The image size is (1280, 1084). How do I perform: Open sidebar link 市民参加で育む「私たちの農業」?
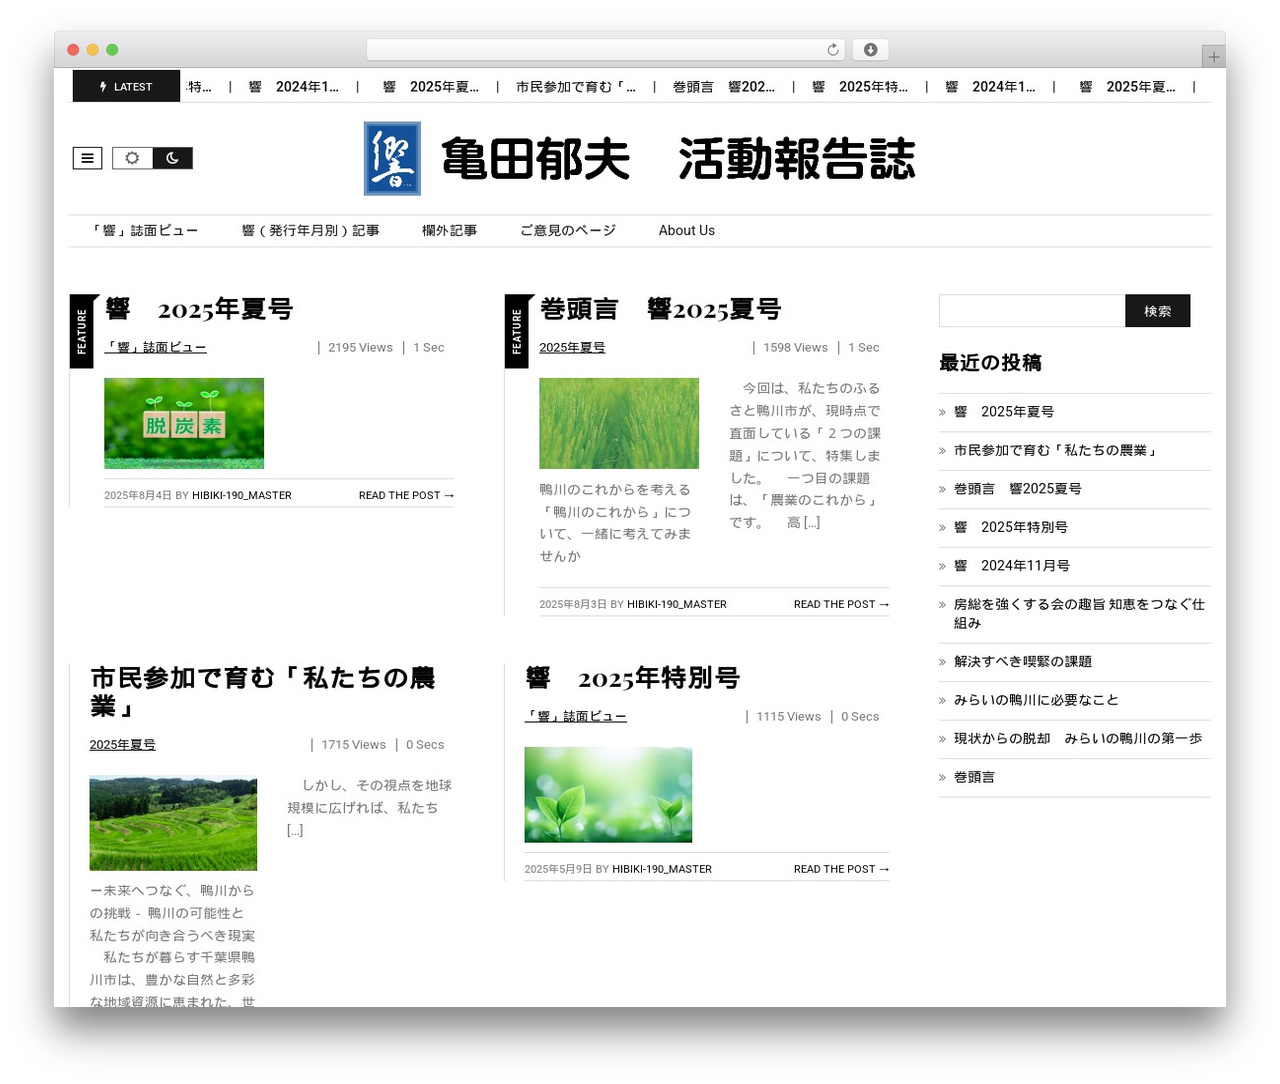pyautogui.click(x=1056, y=450)
